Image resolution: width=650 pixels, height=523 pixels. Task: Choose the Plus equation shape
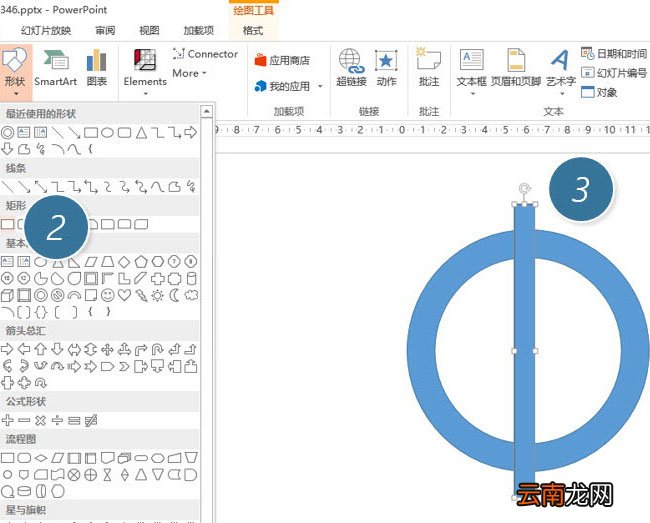[x=7, y=421]
